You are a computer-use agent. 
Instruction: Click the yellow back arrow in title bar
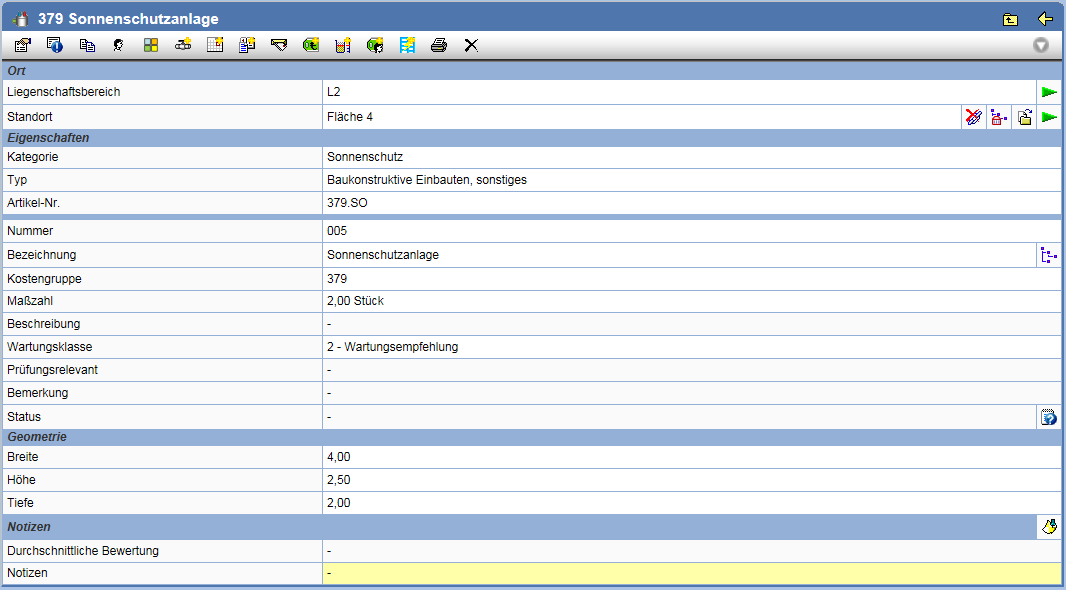click(x=1045, y=19)
